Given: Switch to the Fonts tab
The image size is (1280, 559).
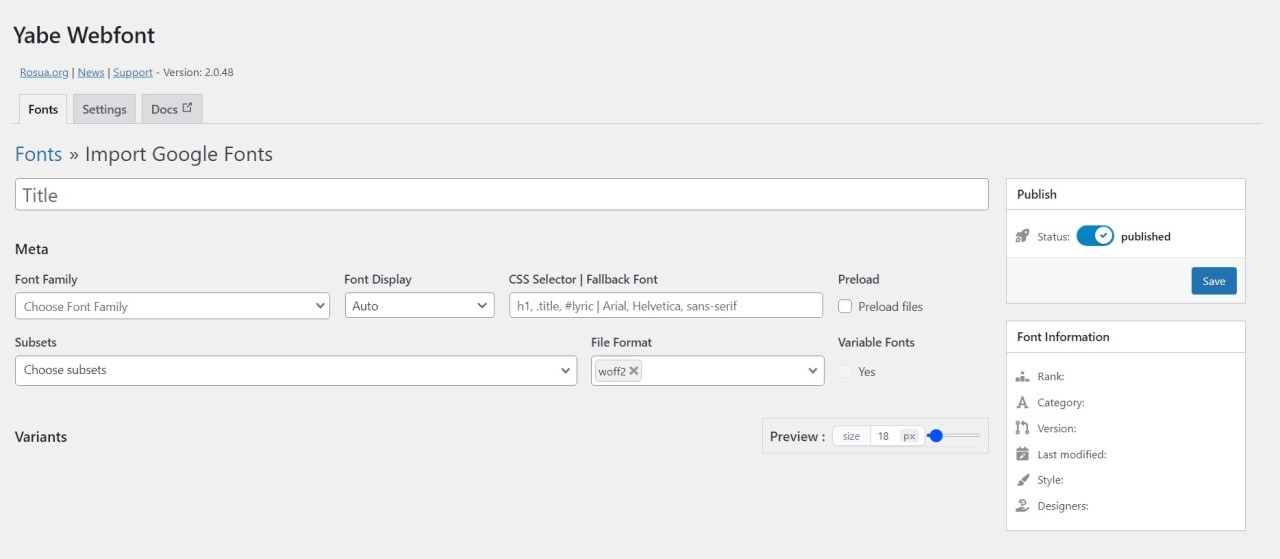Looking at the screenshot, I should 43,109.
